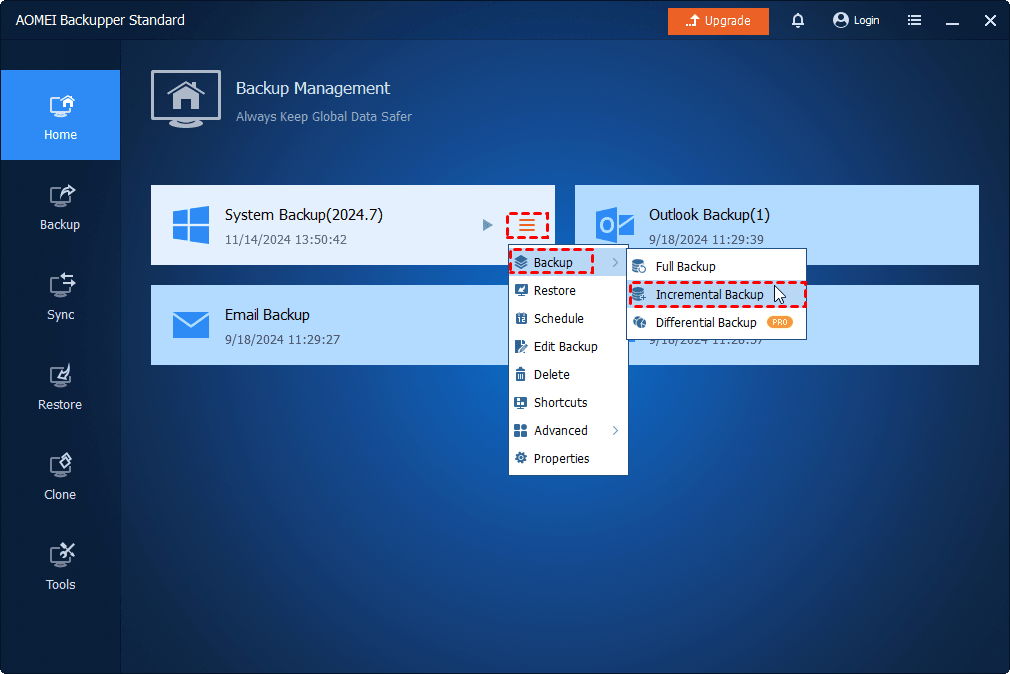
Task: Click the Properties gear icon
Action: (521, 458)
